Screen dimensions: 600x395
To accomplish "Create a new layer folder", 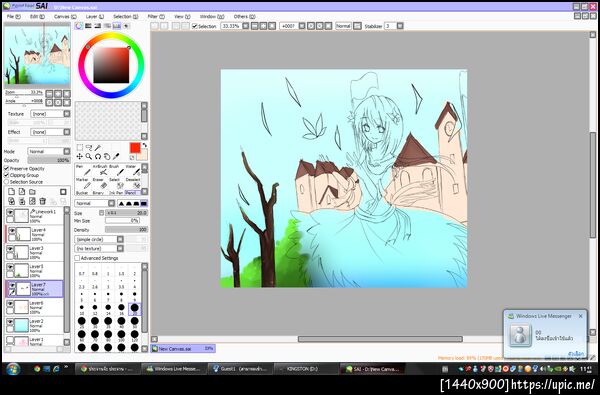I will (33, 192).
